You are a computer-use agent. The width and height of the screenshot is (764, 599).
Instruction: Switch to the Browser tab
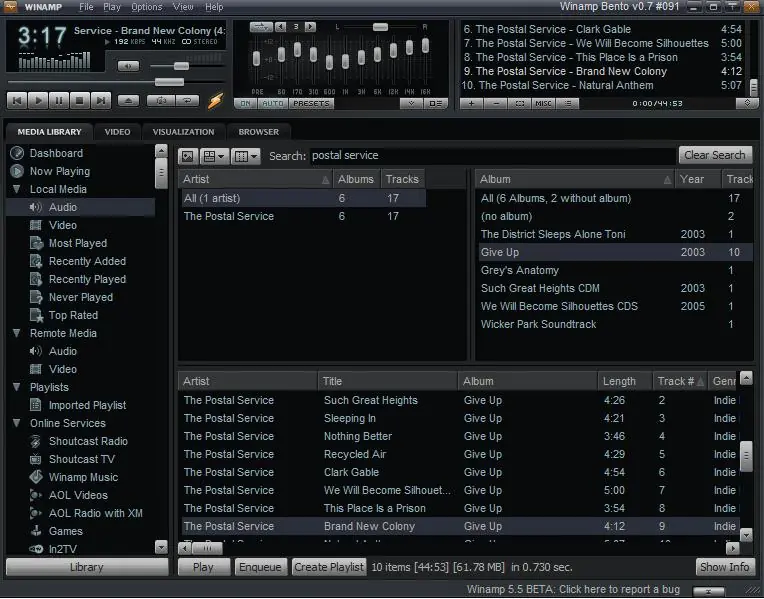click(x=259, y=132)
